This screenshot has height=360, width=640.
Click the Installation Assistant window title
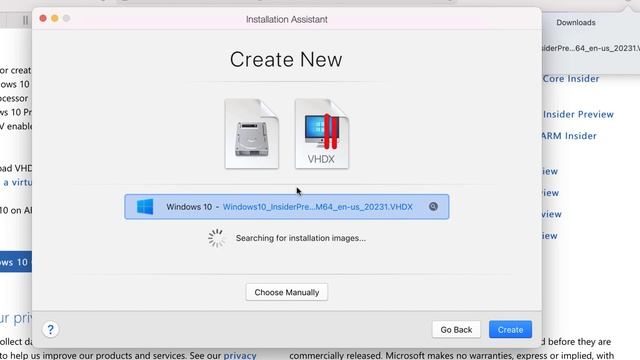(287, 19)
